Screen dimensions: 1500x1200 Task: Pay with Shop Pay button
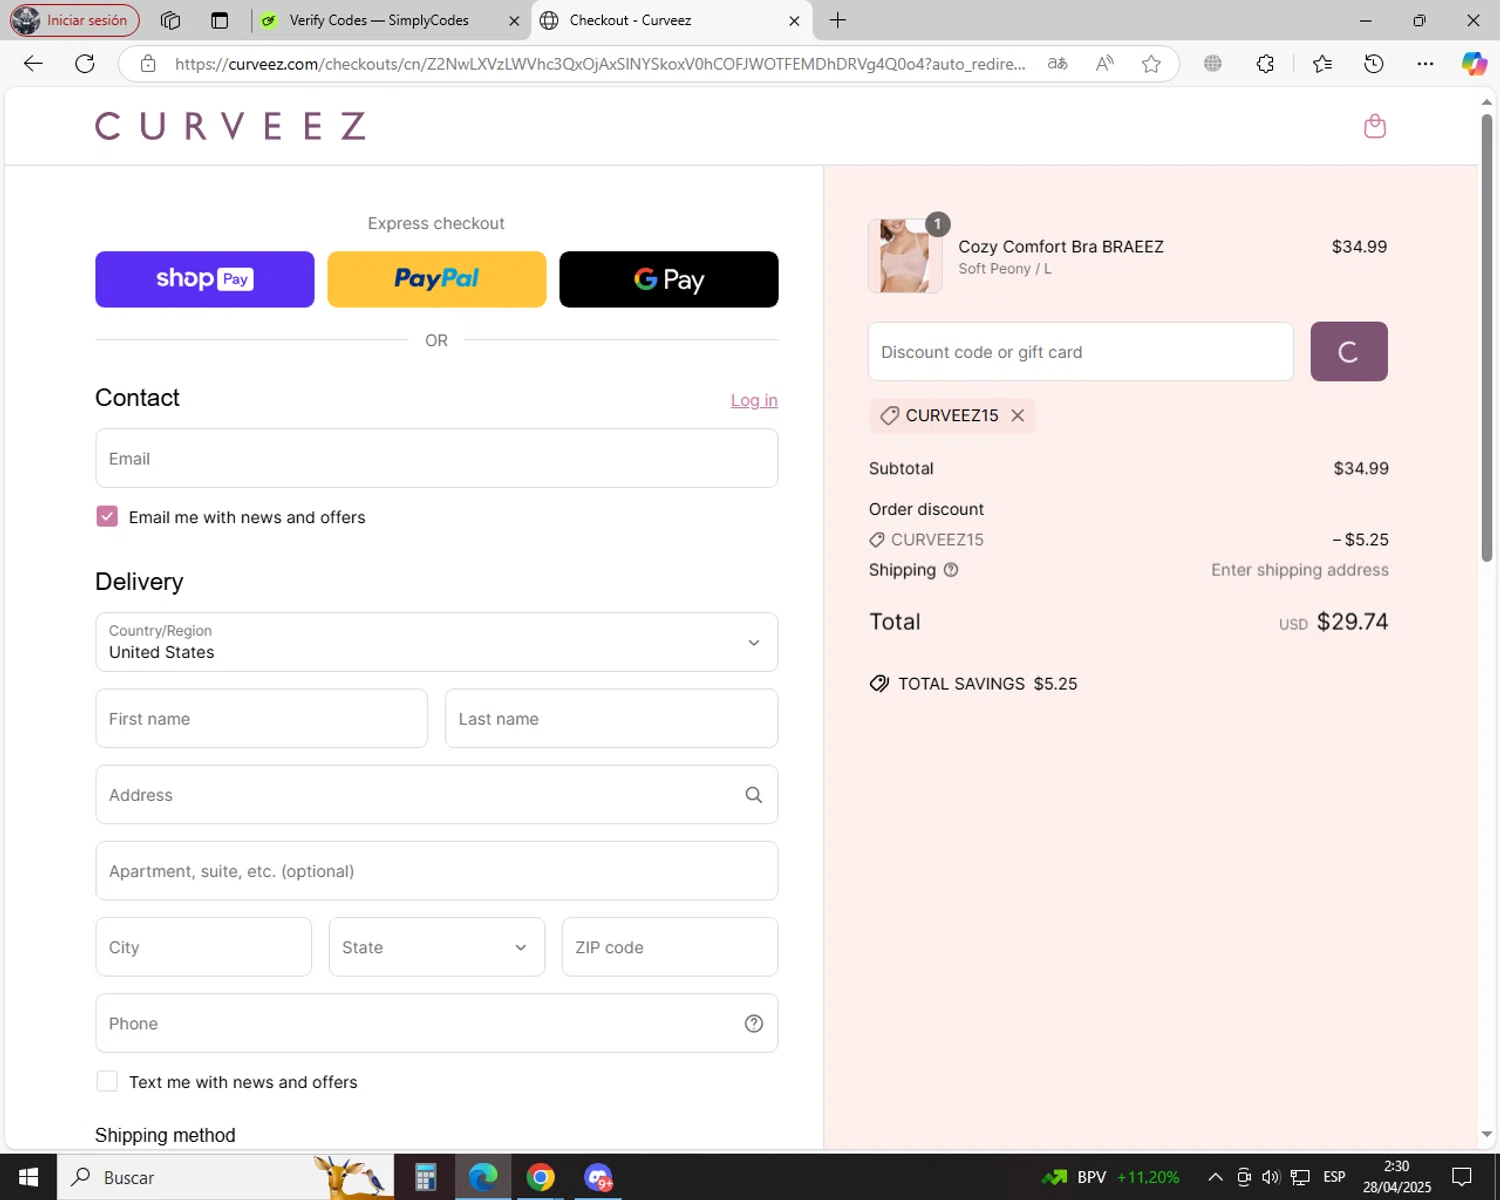(205, 279)
